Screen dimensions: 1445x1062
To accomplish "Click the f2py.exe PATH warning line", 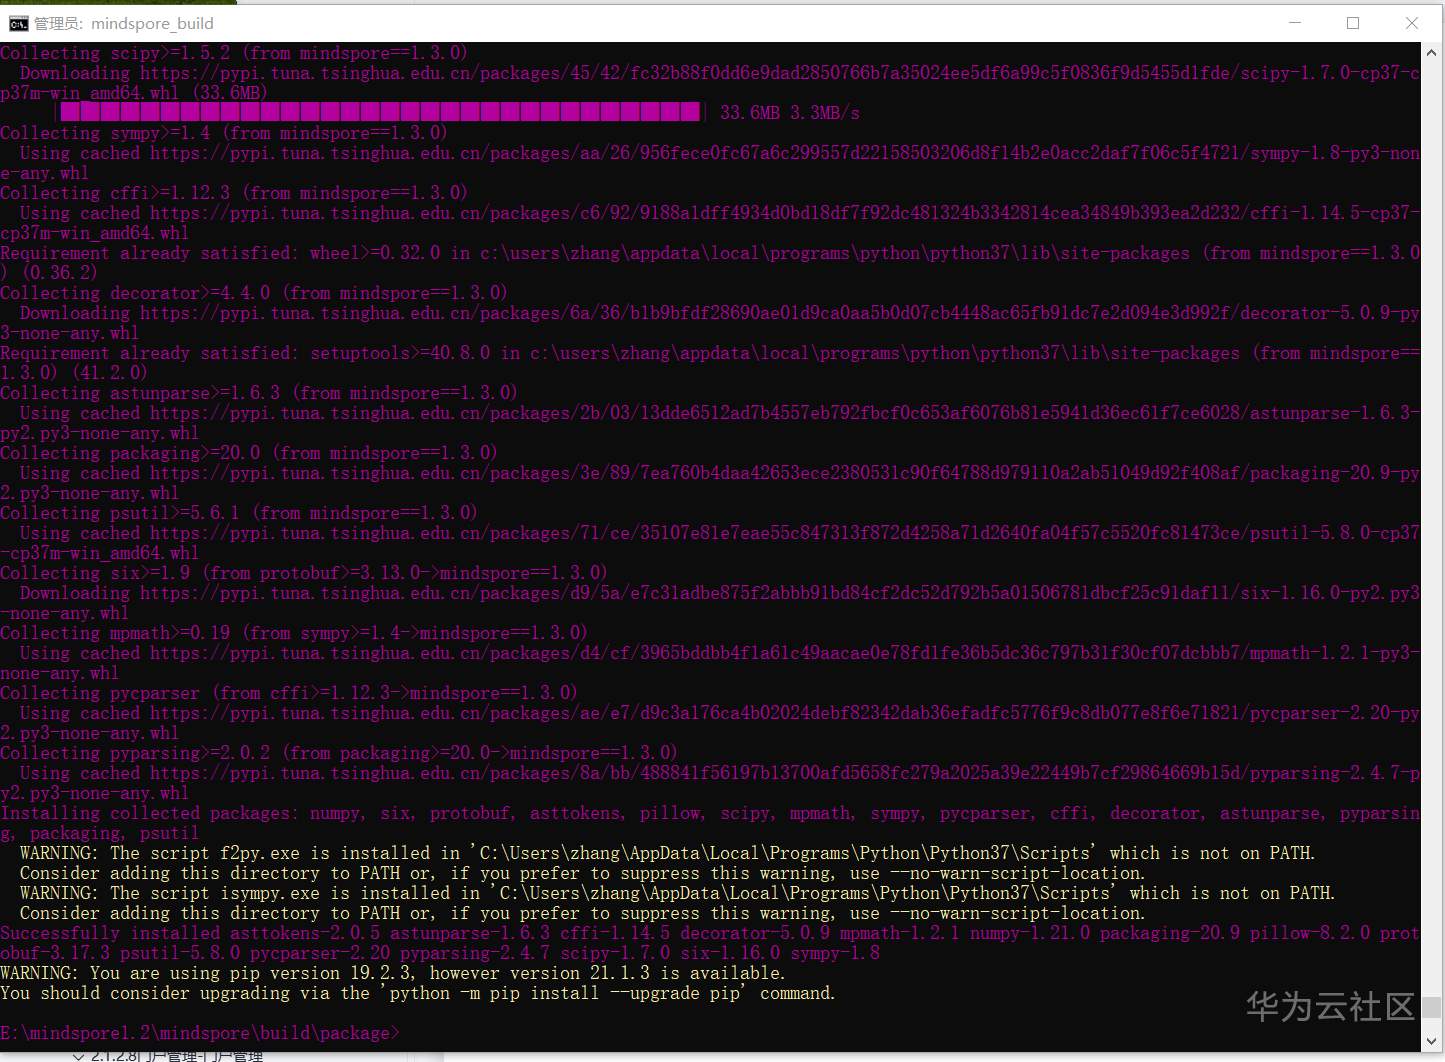I will coord(667,853).
